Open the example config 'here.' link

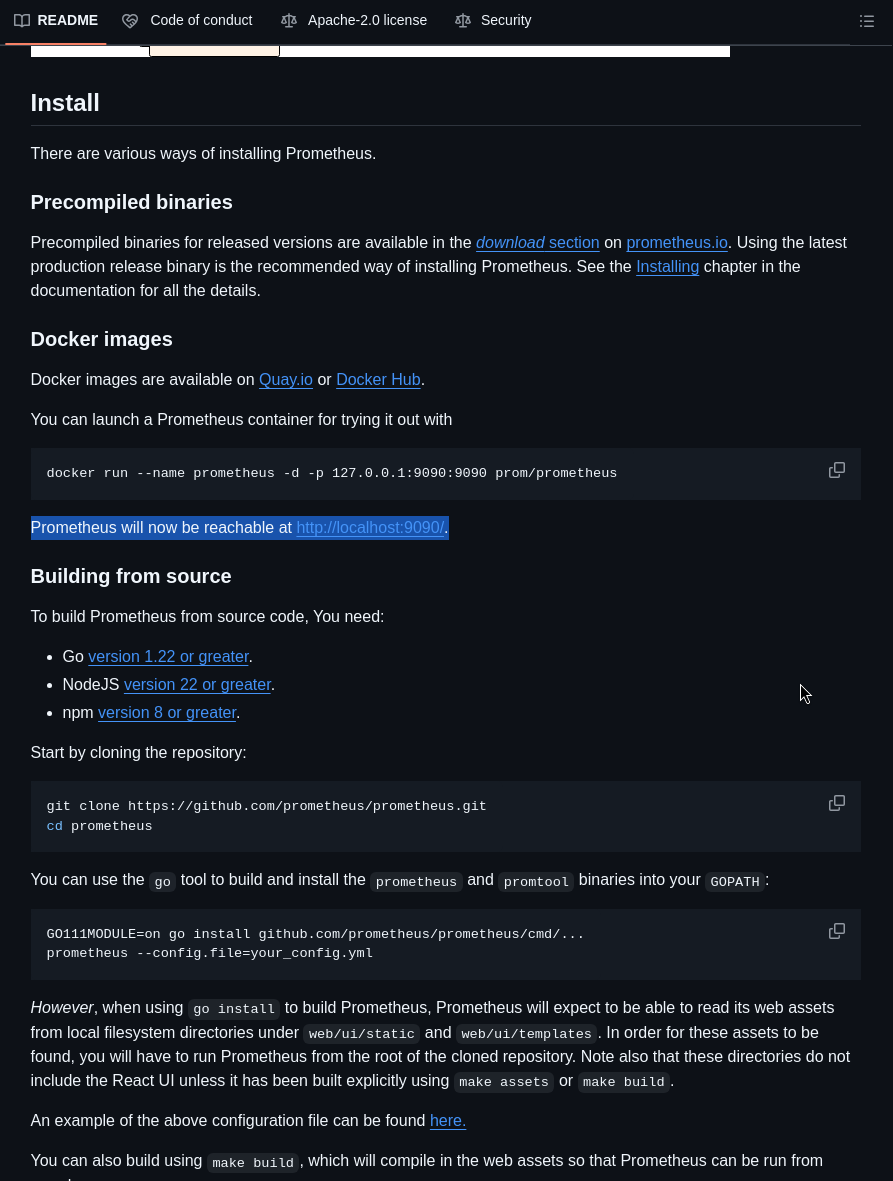click(x=447, y=1121)
